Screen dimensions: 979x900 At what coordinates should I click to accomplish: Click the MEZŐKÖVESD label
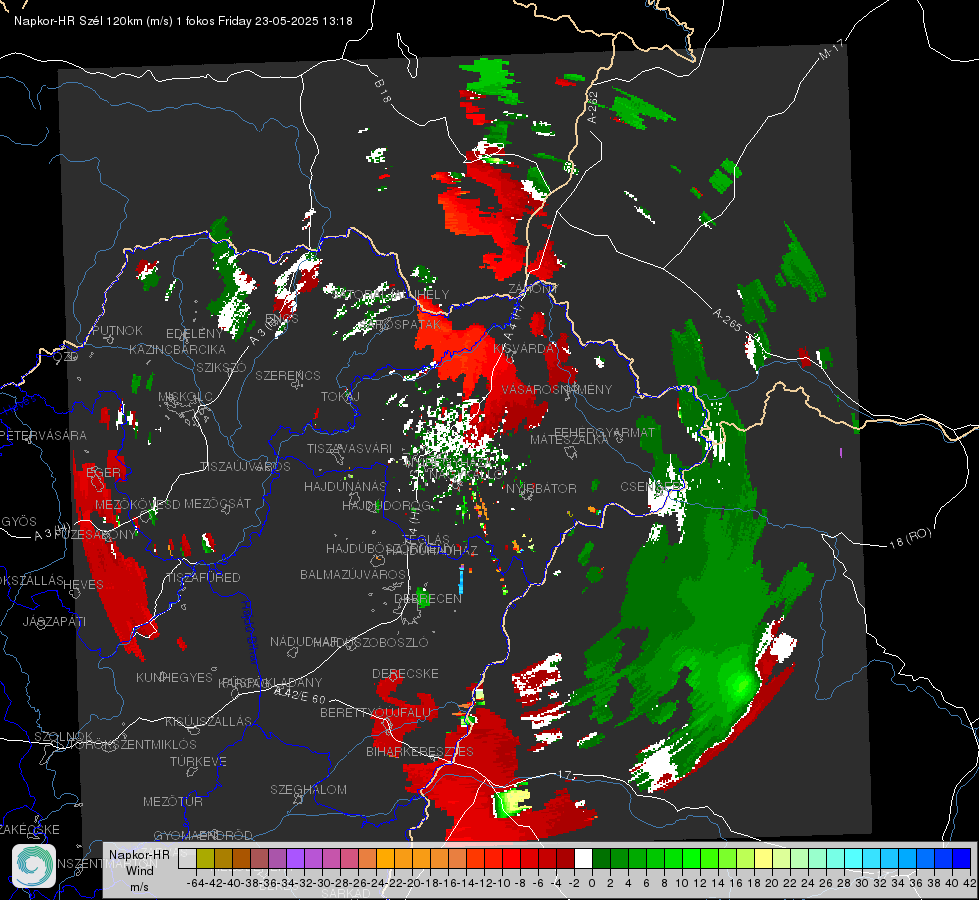coord(137,504)
